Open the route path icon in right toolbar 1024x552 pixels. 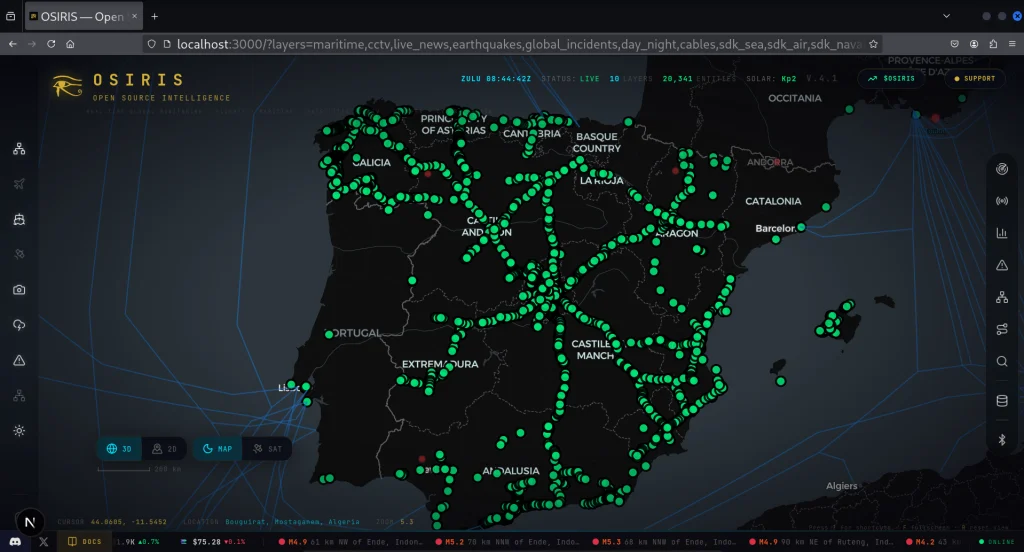click(1002, 329)
